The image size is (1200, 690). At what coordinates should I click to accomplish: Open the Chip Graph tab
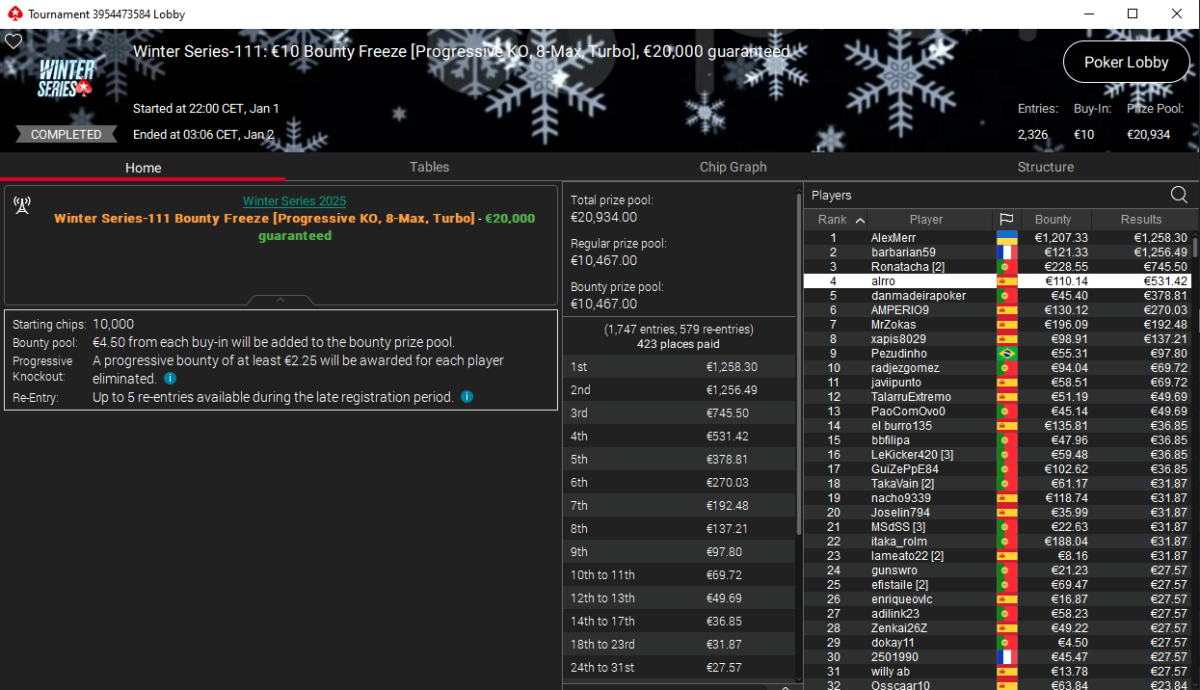[x=733, y=167]
